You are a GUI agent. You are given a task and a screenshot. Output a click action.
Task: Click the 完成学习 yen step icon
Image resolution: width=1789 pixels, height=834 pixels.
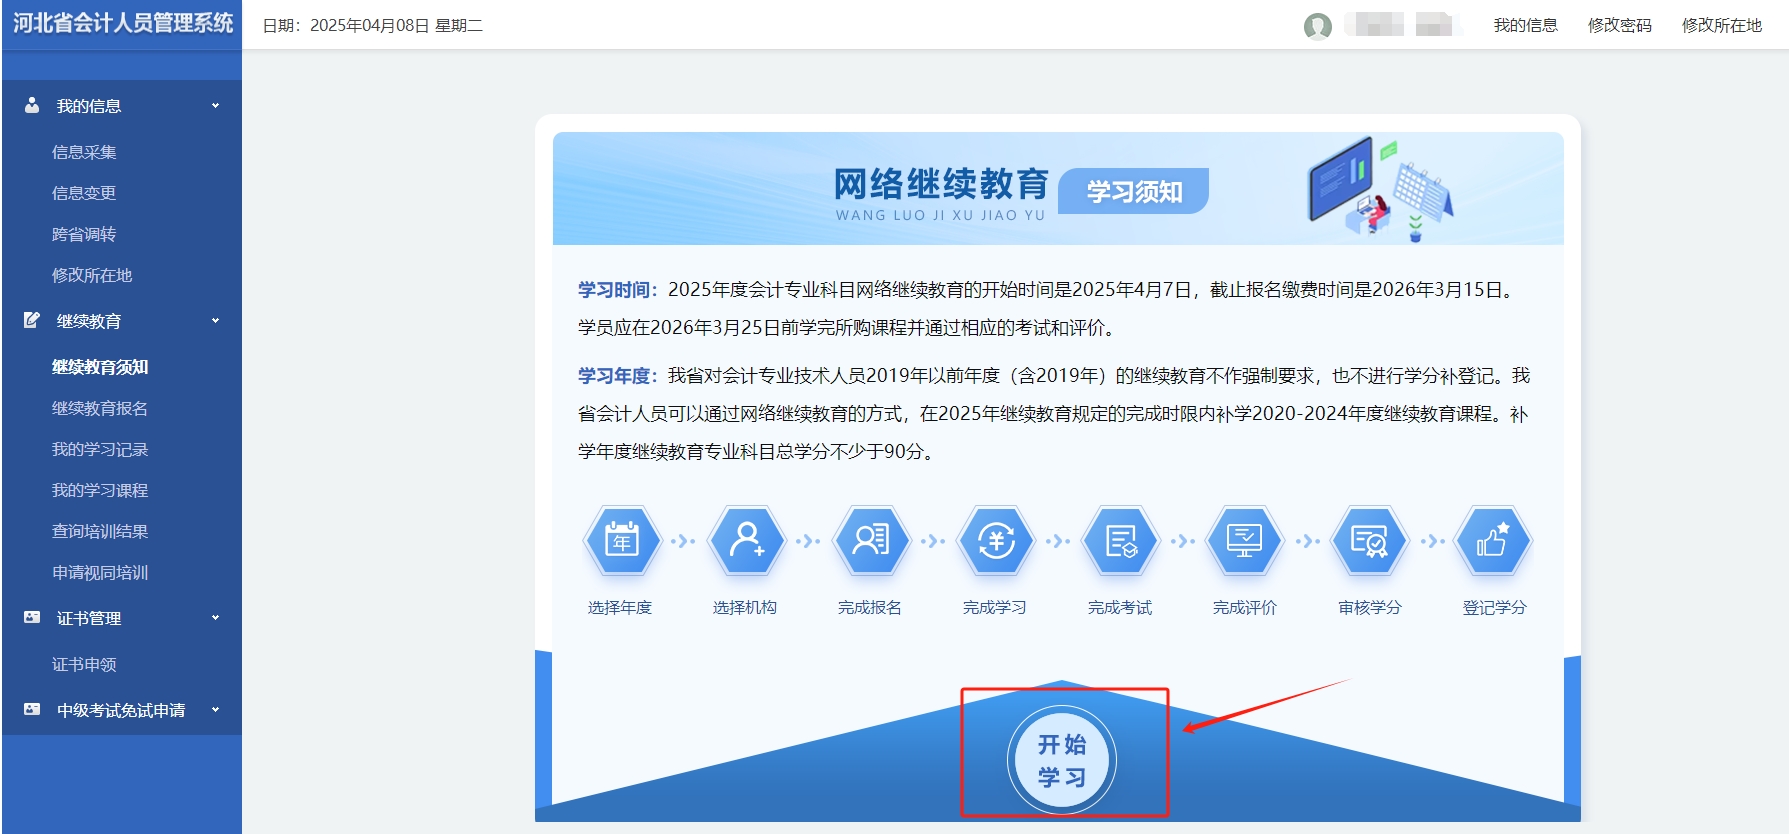[996, 541]
